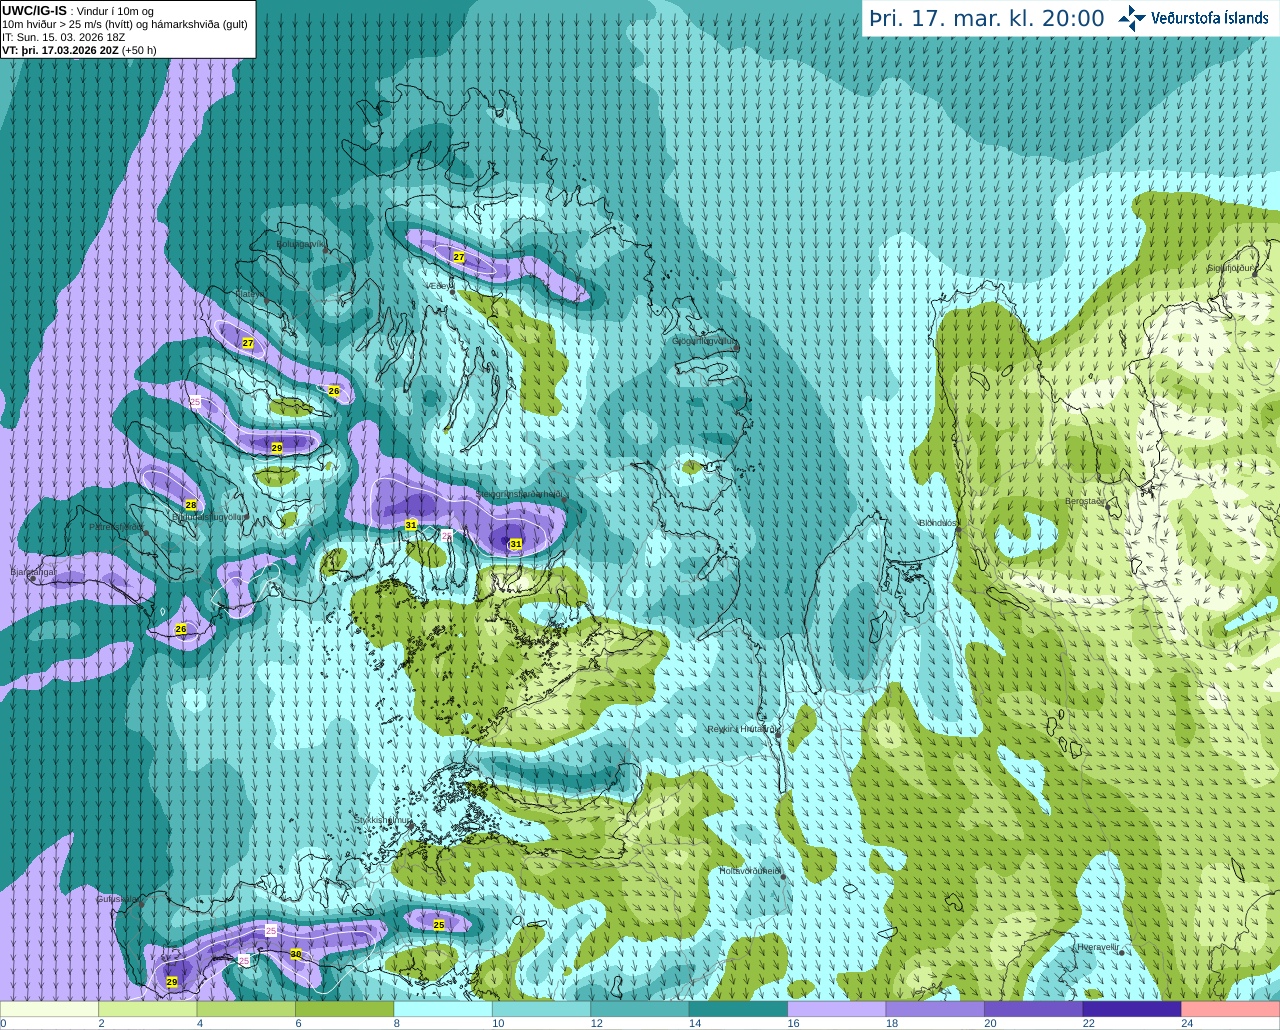Click the 22–24 m/s dark indigo legend swatch
Screen dimensions: 1280x1030
click(x=1132, y=1009)
